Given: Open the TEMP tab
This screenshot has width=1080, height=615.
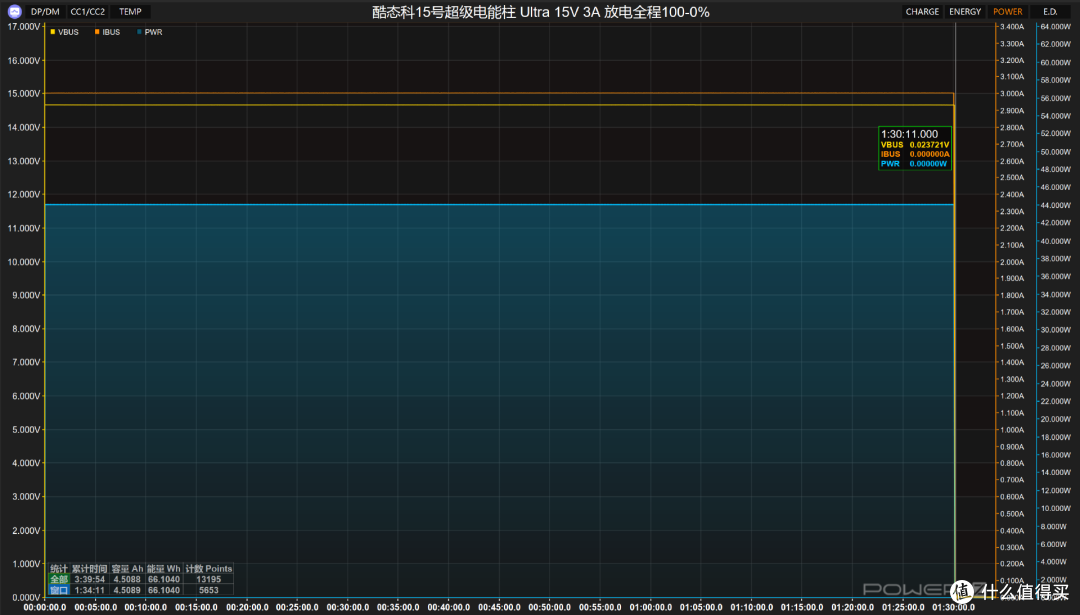Looking at the screenshot, I should coord(130,12).
